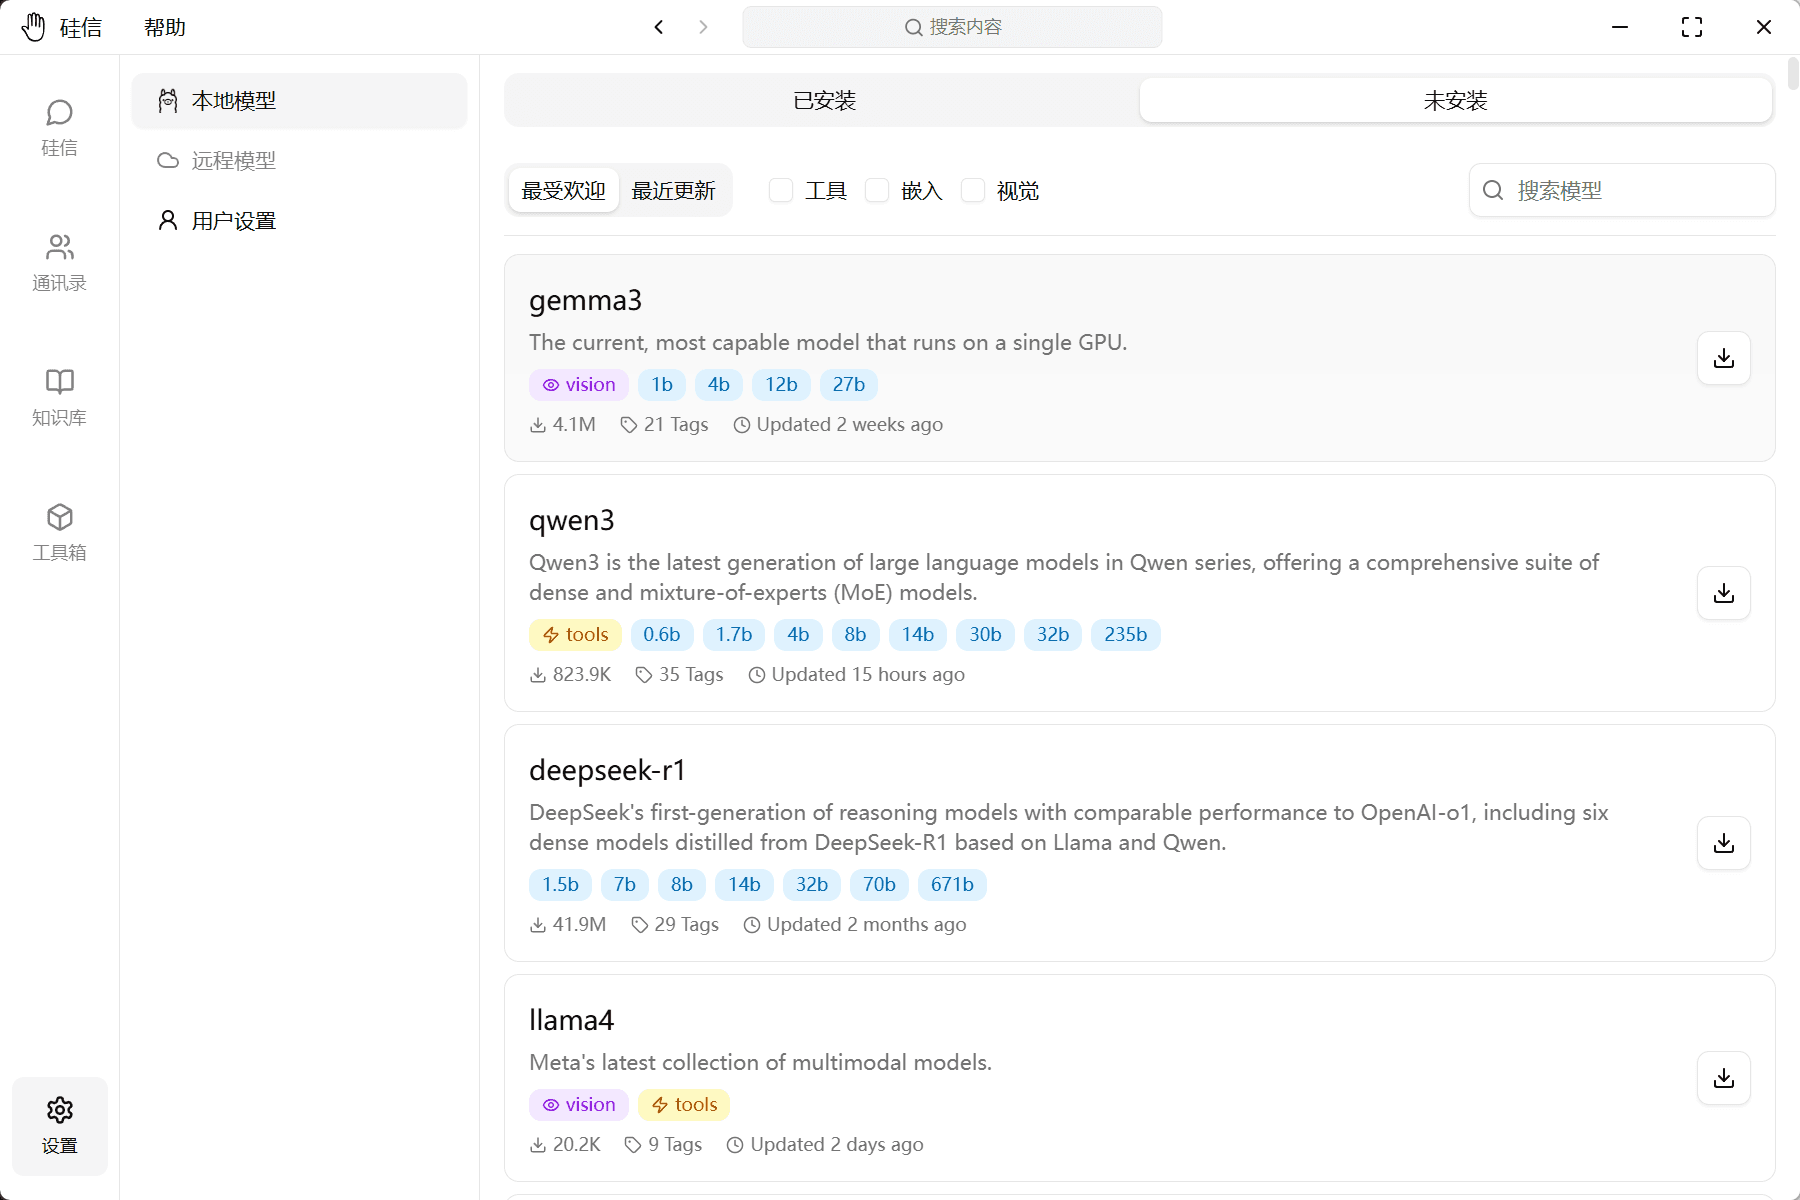Open the deepseek-r1 model title
Viewport: 1800px width, 1200px height.
click(x=607, y=770)
